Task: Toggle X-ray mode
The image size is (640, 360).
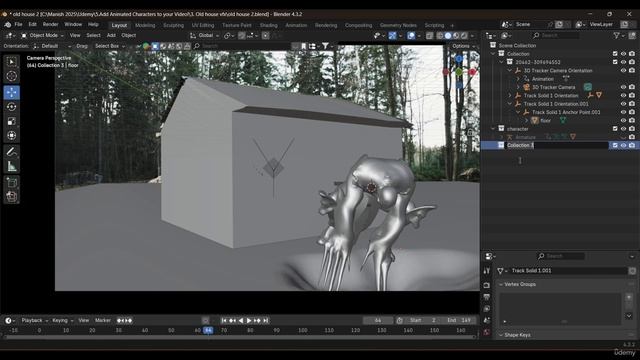Action: click(429, 36)
